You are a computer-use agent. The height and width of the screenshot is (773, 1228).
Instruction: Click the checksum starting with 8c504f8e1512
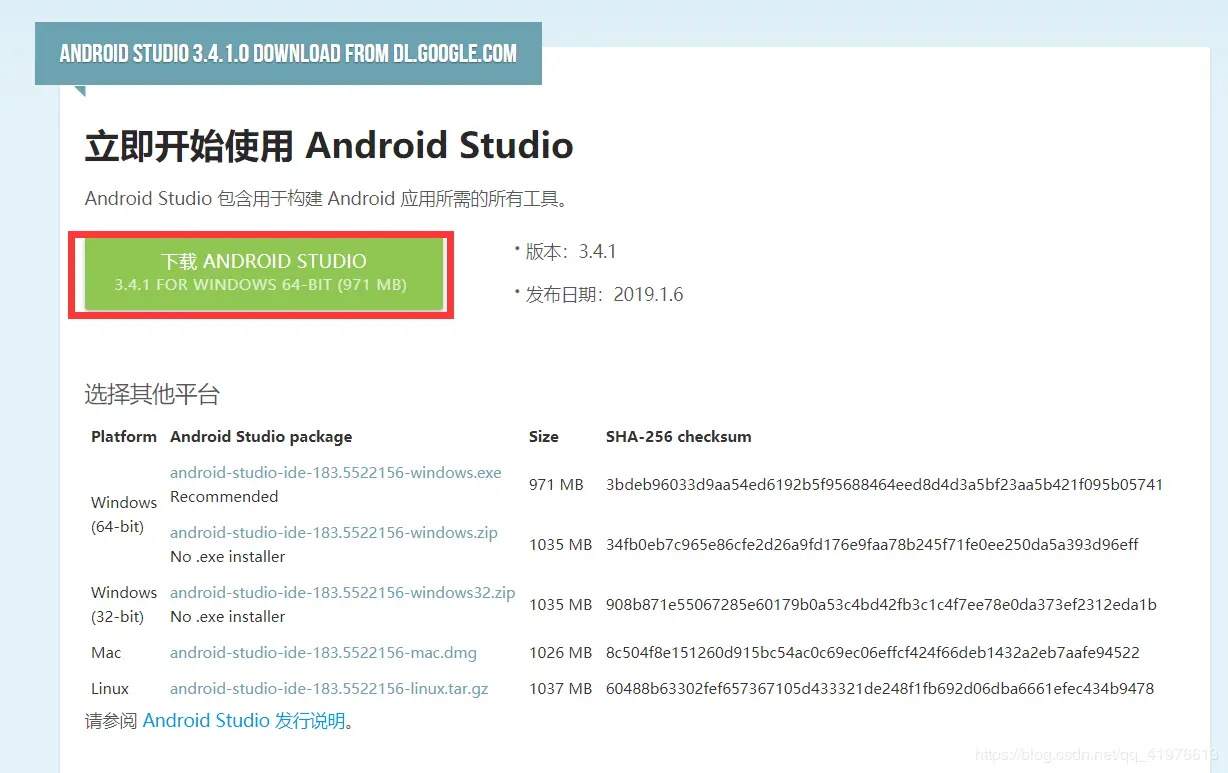pyautogui.click(x=873, y=652)
